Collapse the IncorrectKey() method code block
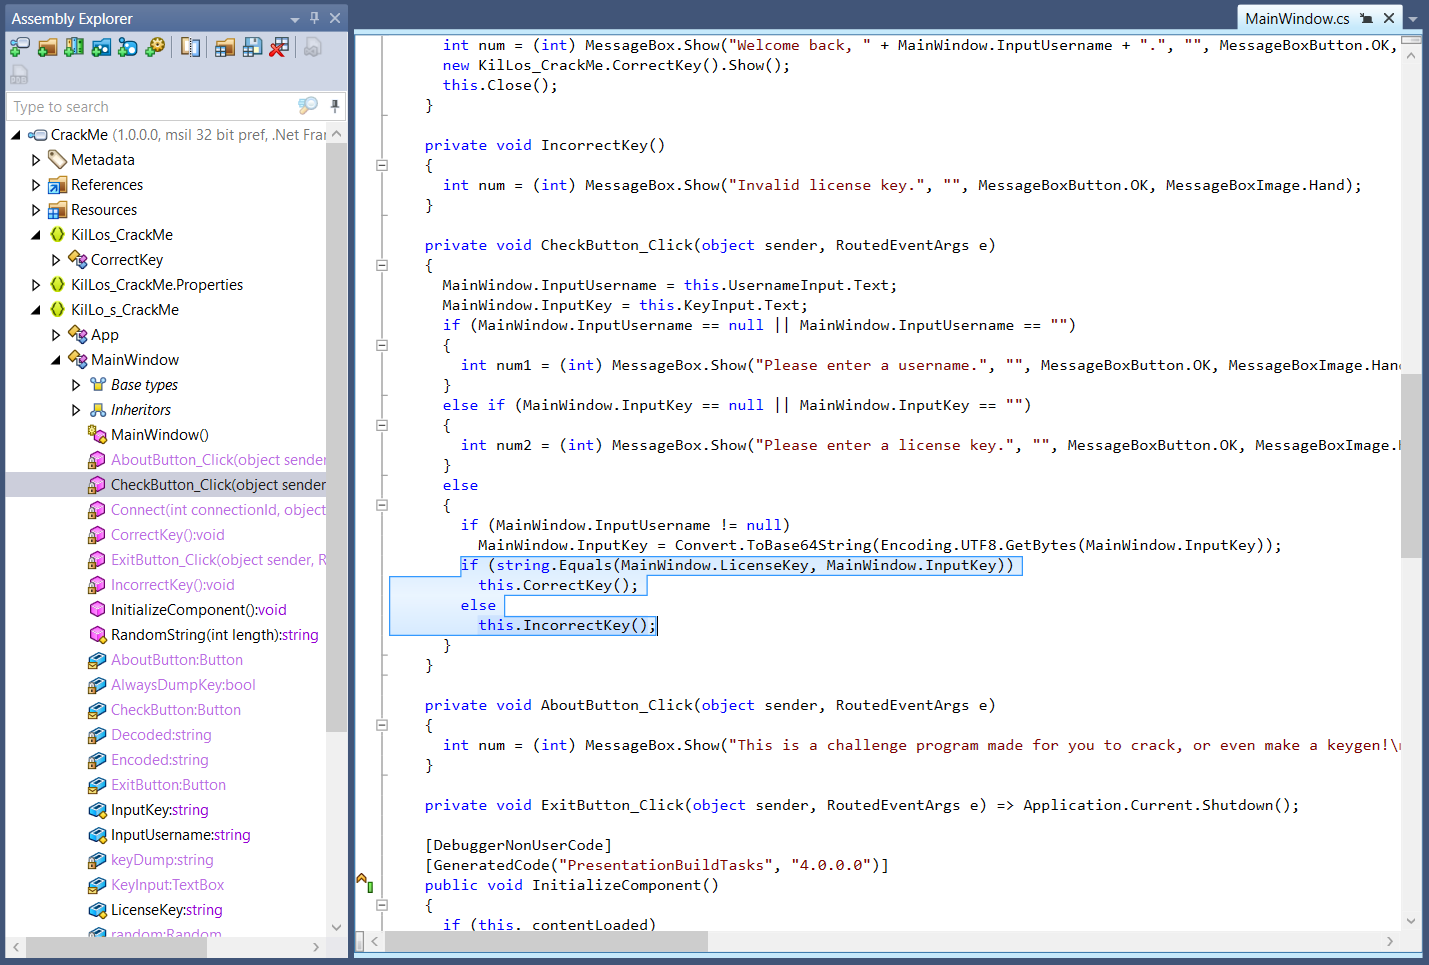Viewport: 1429px width, 965px height. 382,165
